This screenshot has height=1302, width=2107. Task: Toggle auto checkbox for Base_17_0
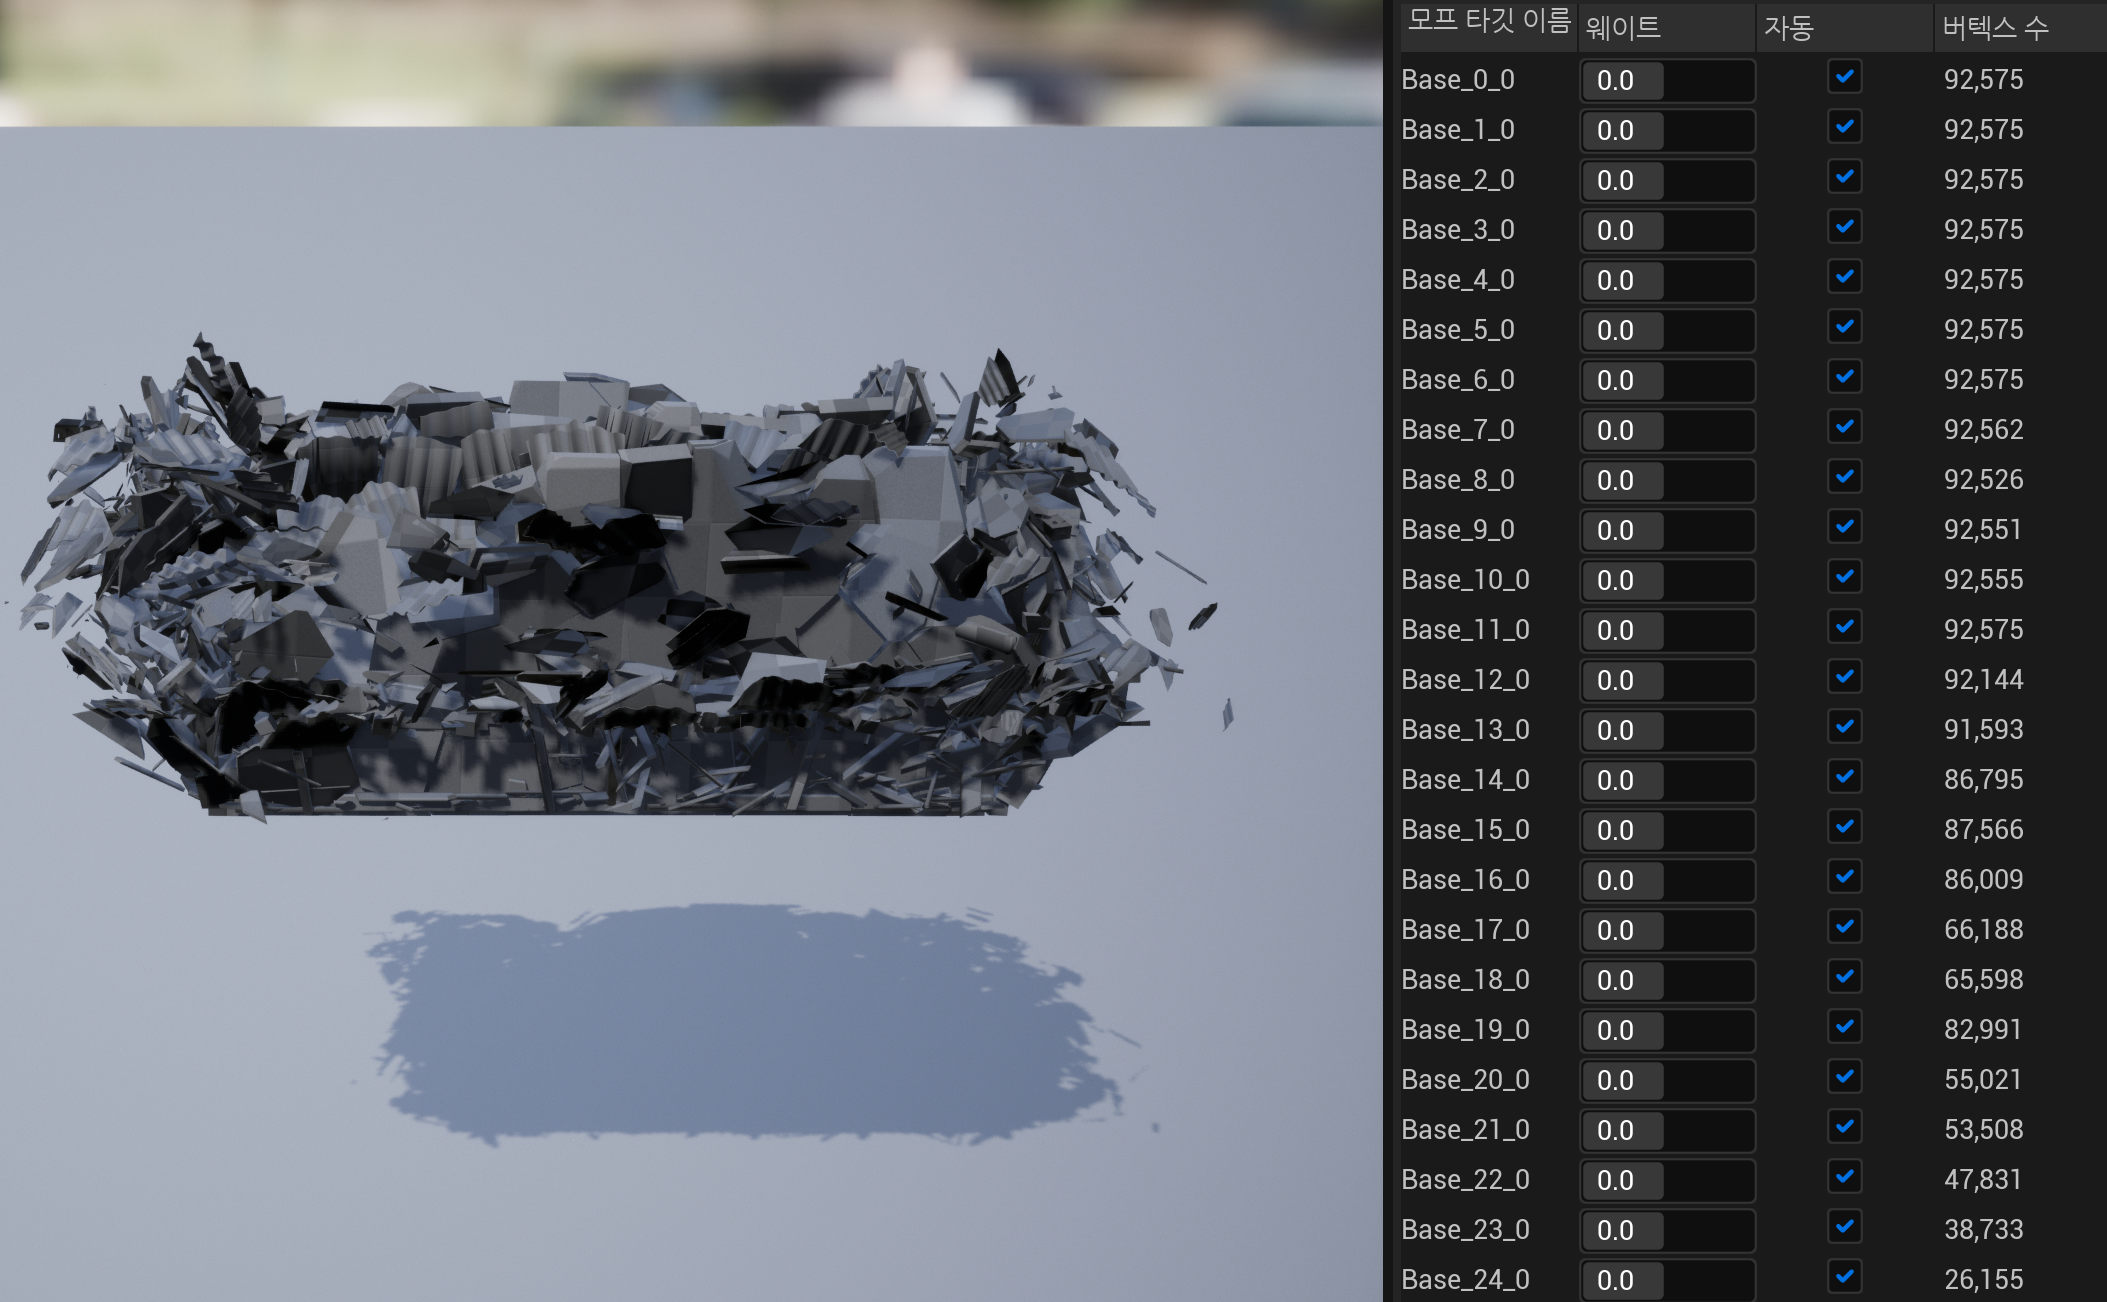pyautogui.click(x=1844, y=927)
